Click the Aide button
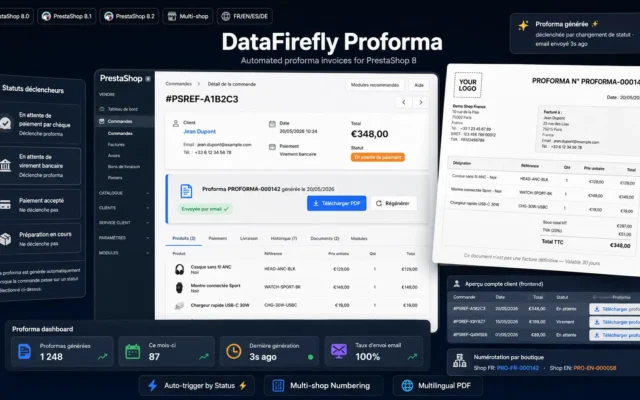 tap(419, 85)
